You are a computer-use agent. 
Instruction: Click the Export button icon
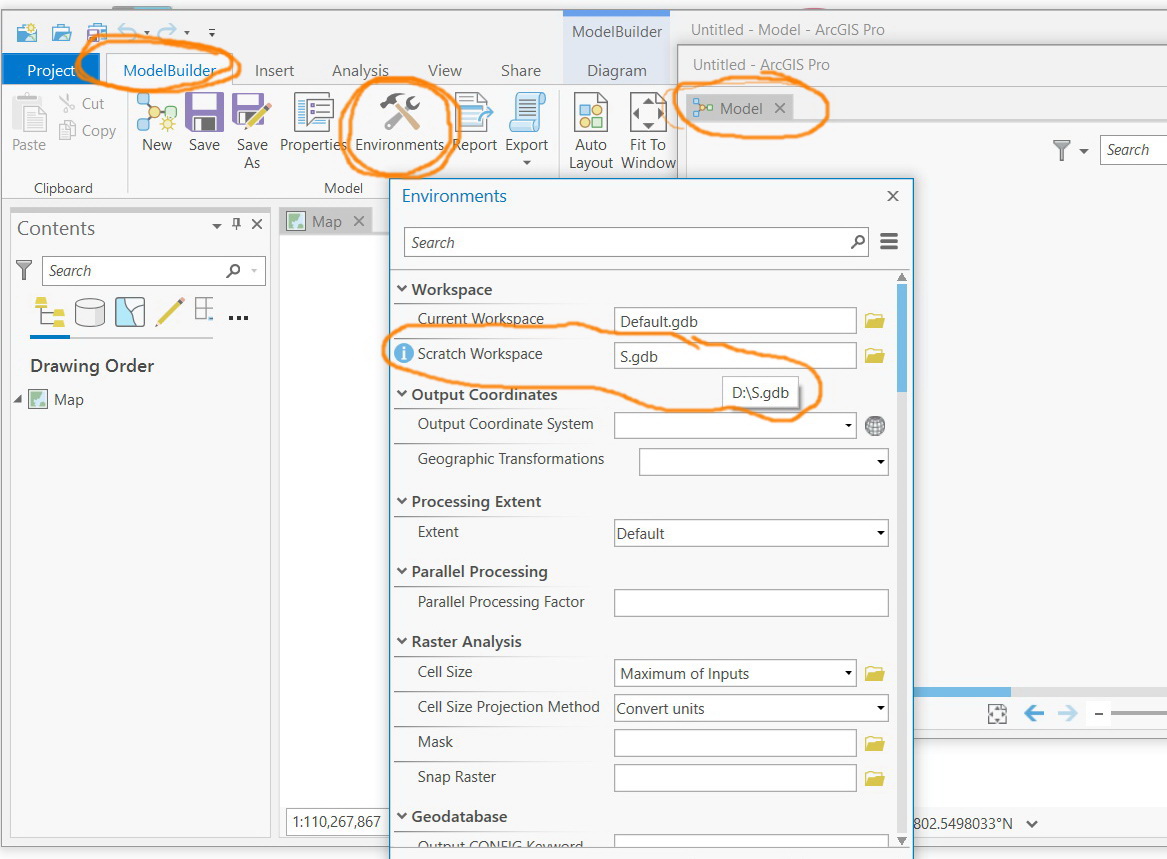tap(527, 112)
